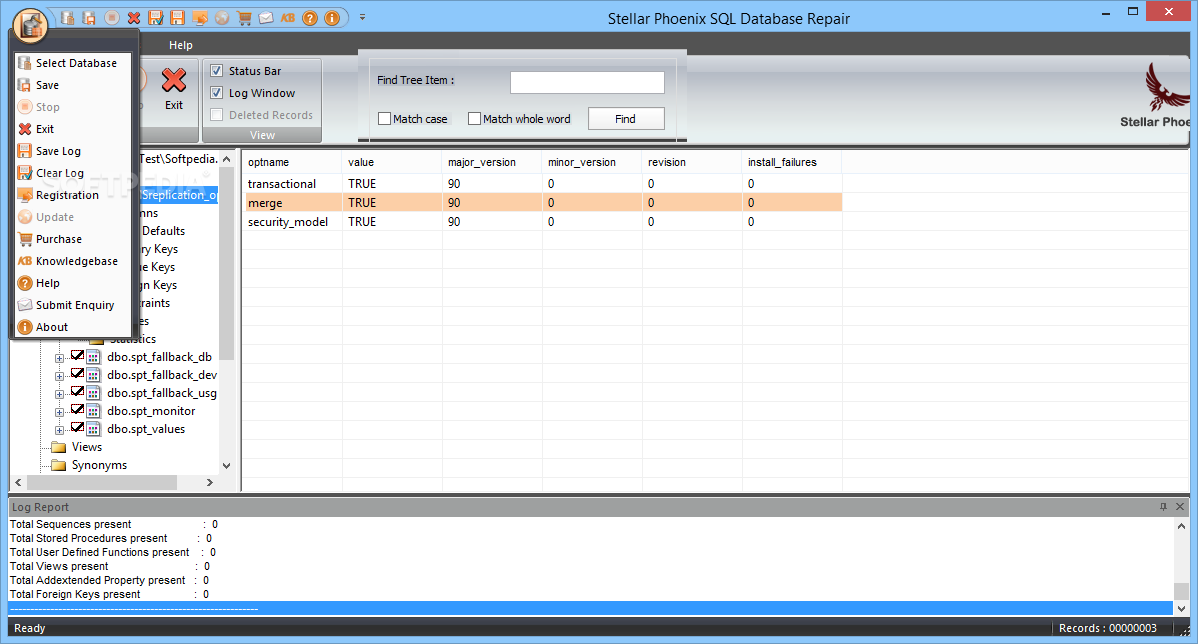Choose Registration from the application menu
The image size is (1198, 644).
pyautogui.click(x=74, y=195)
